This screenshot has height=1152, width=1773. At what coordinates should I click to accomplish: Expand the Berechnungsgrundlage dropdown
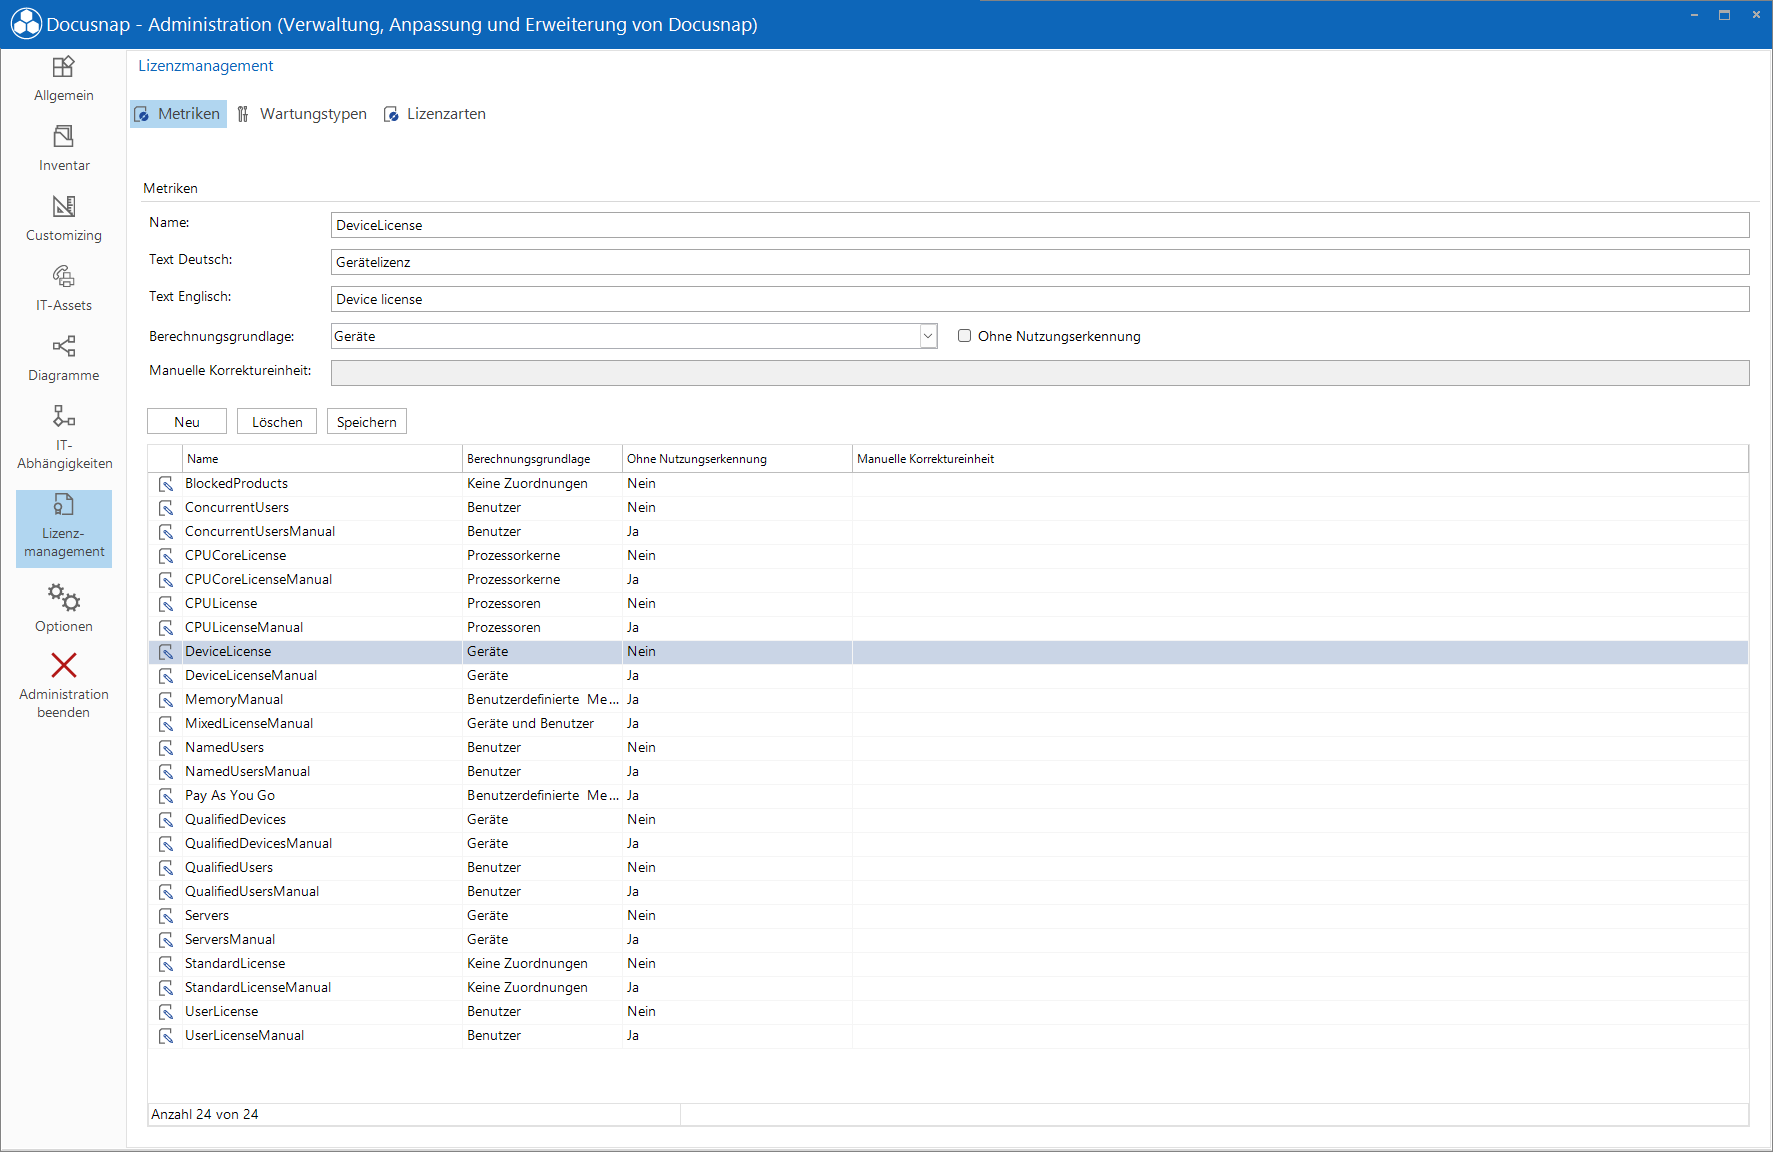[x=928, y=336]
